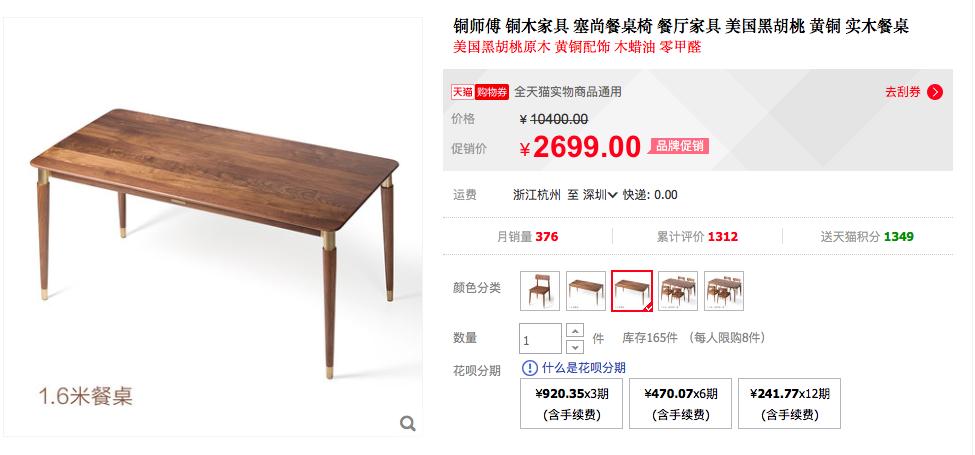Open the 累计评价 1312 reviews

click(x=697, y=236)
